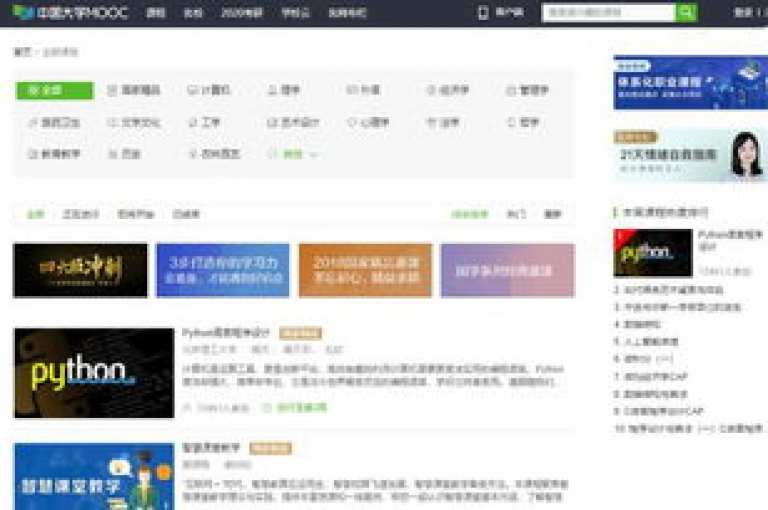Open the Python语言程序设计 course title
The width and height of the screenshot is (768, 510).
(226, 333)
